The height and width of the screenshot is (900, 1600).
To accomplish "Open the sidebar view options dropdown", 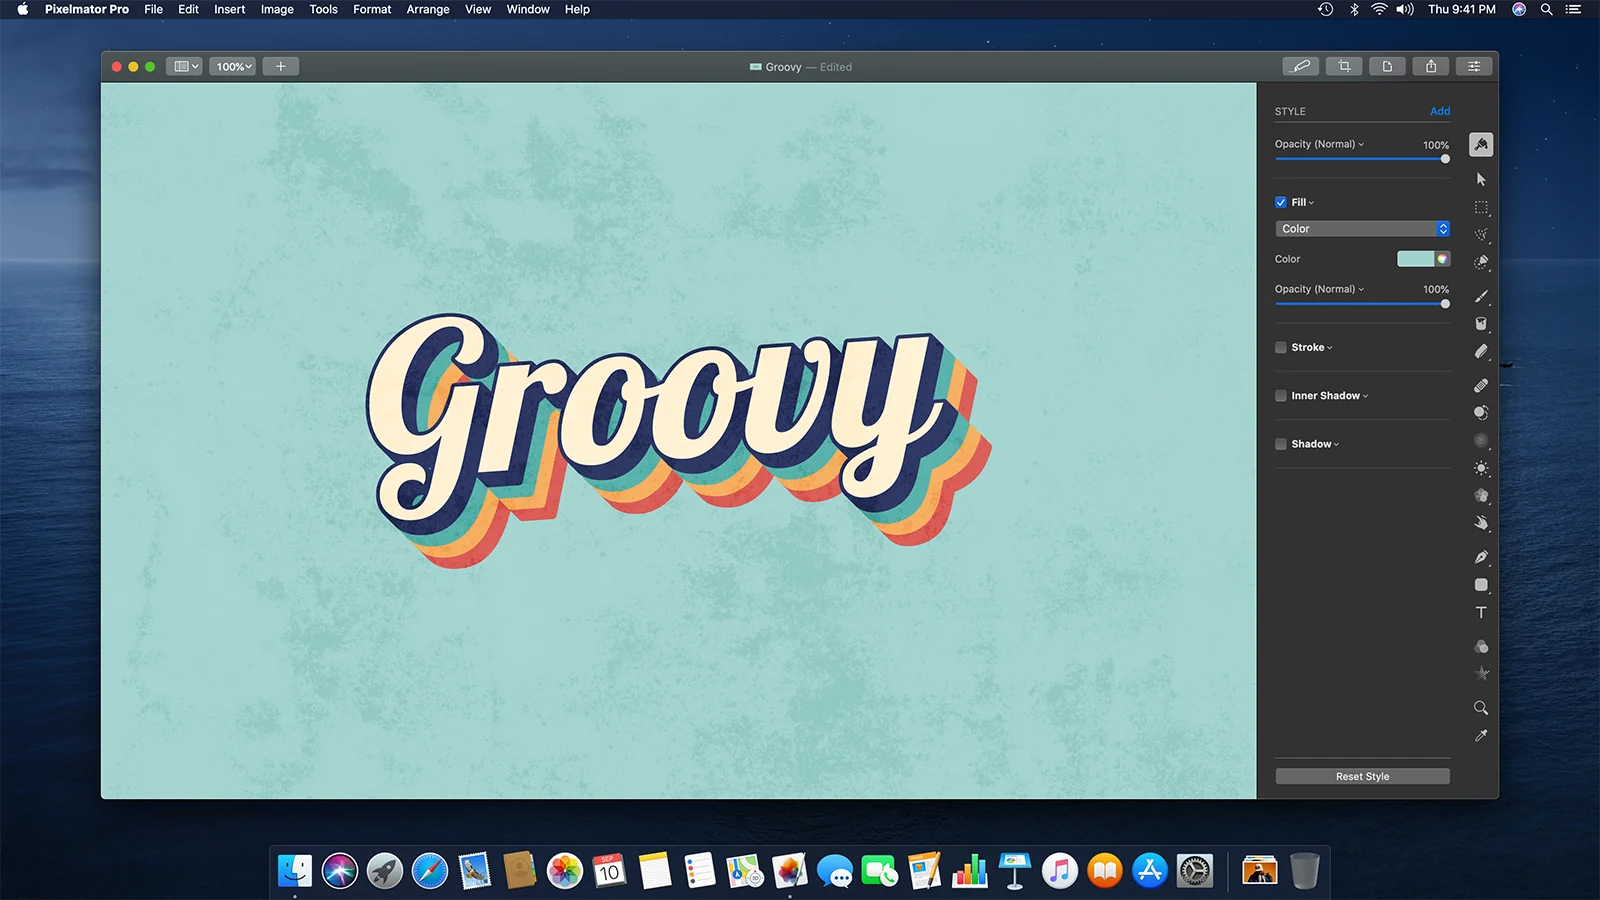I will 186,66.
